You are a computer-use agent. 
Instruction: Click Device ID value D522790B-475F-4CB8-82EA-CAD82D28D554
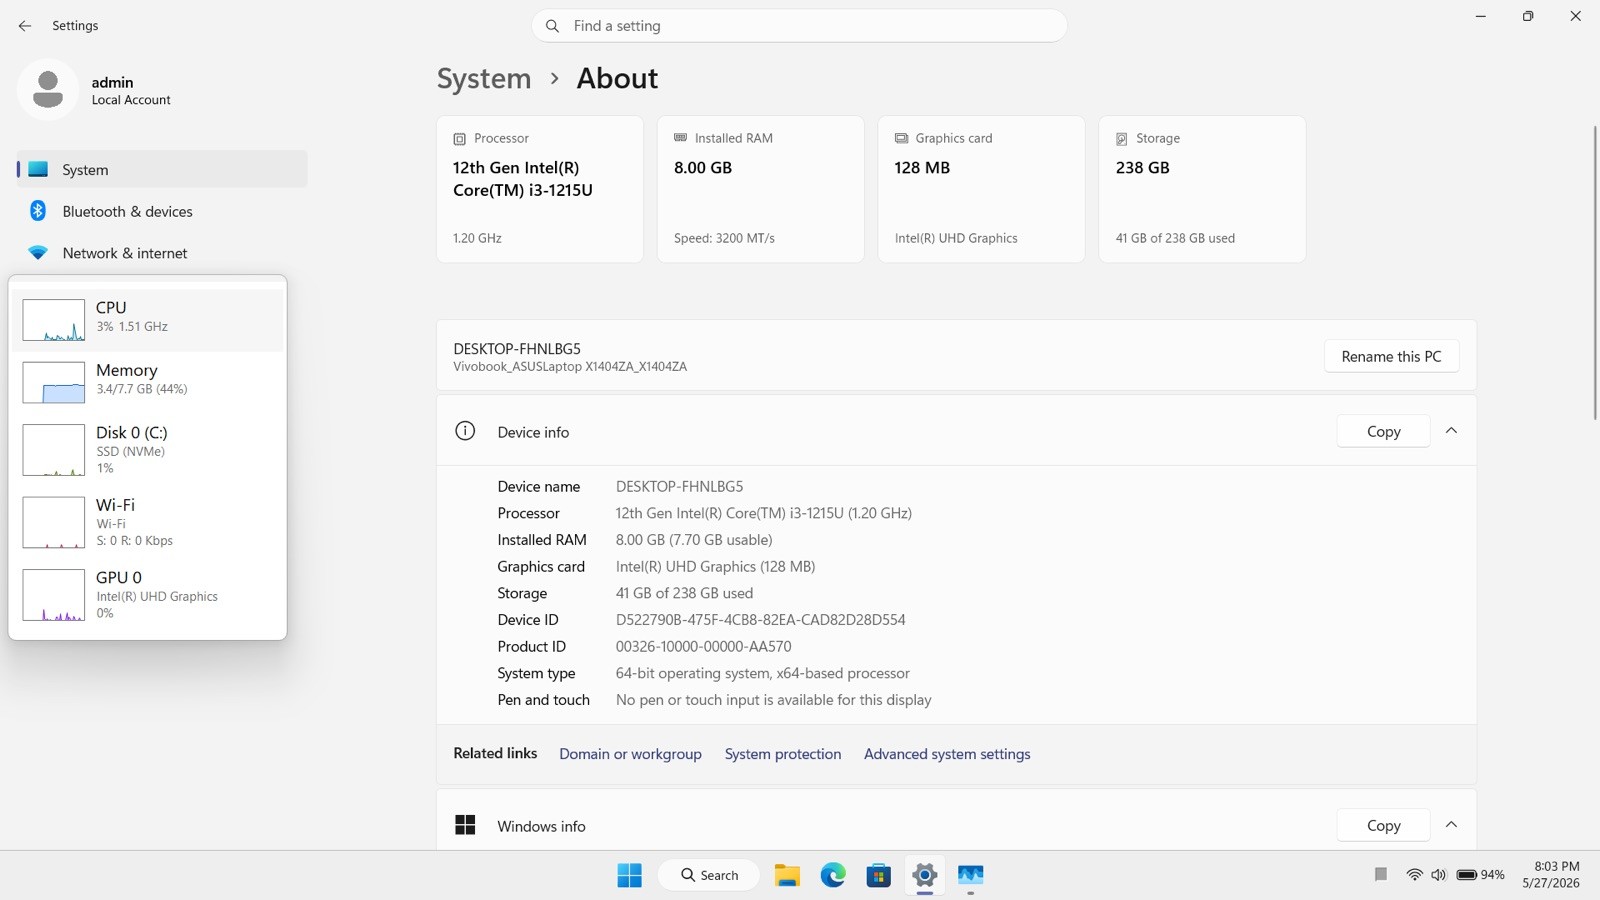761,620
